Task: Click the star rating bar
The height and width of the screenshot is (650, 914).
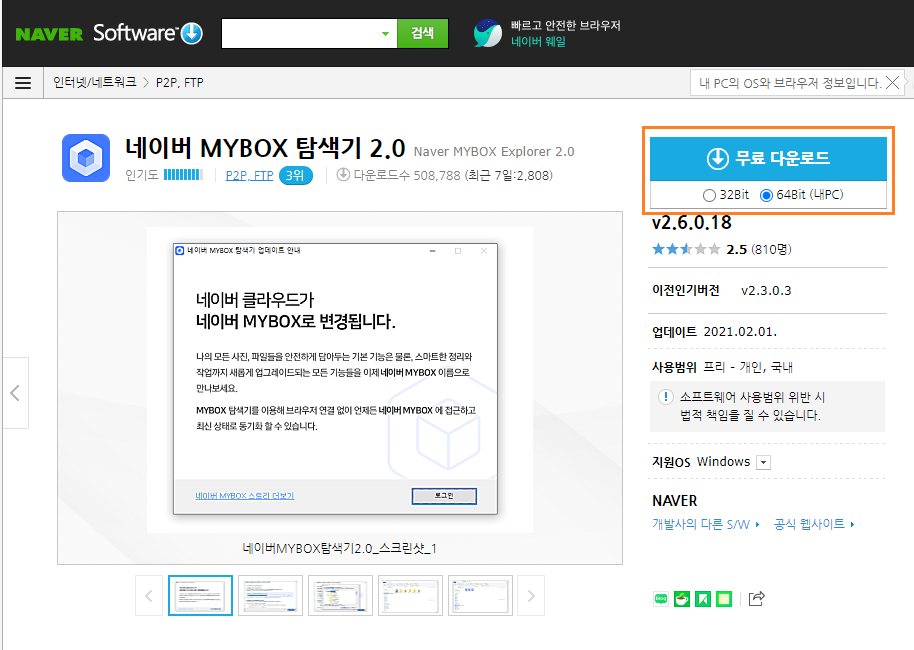Action: tap(686, 250)
